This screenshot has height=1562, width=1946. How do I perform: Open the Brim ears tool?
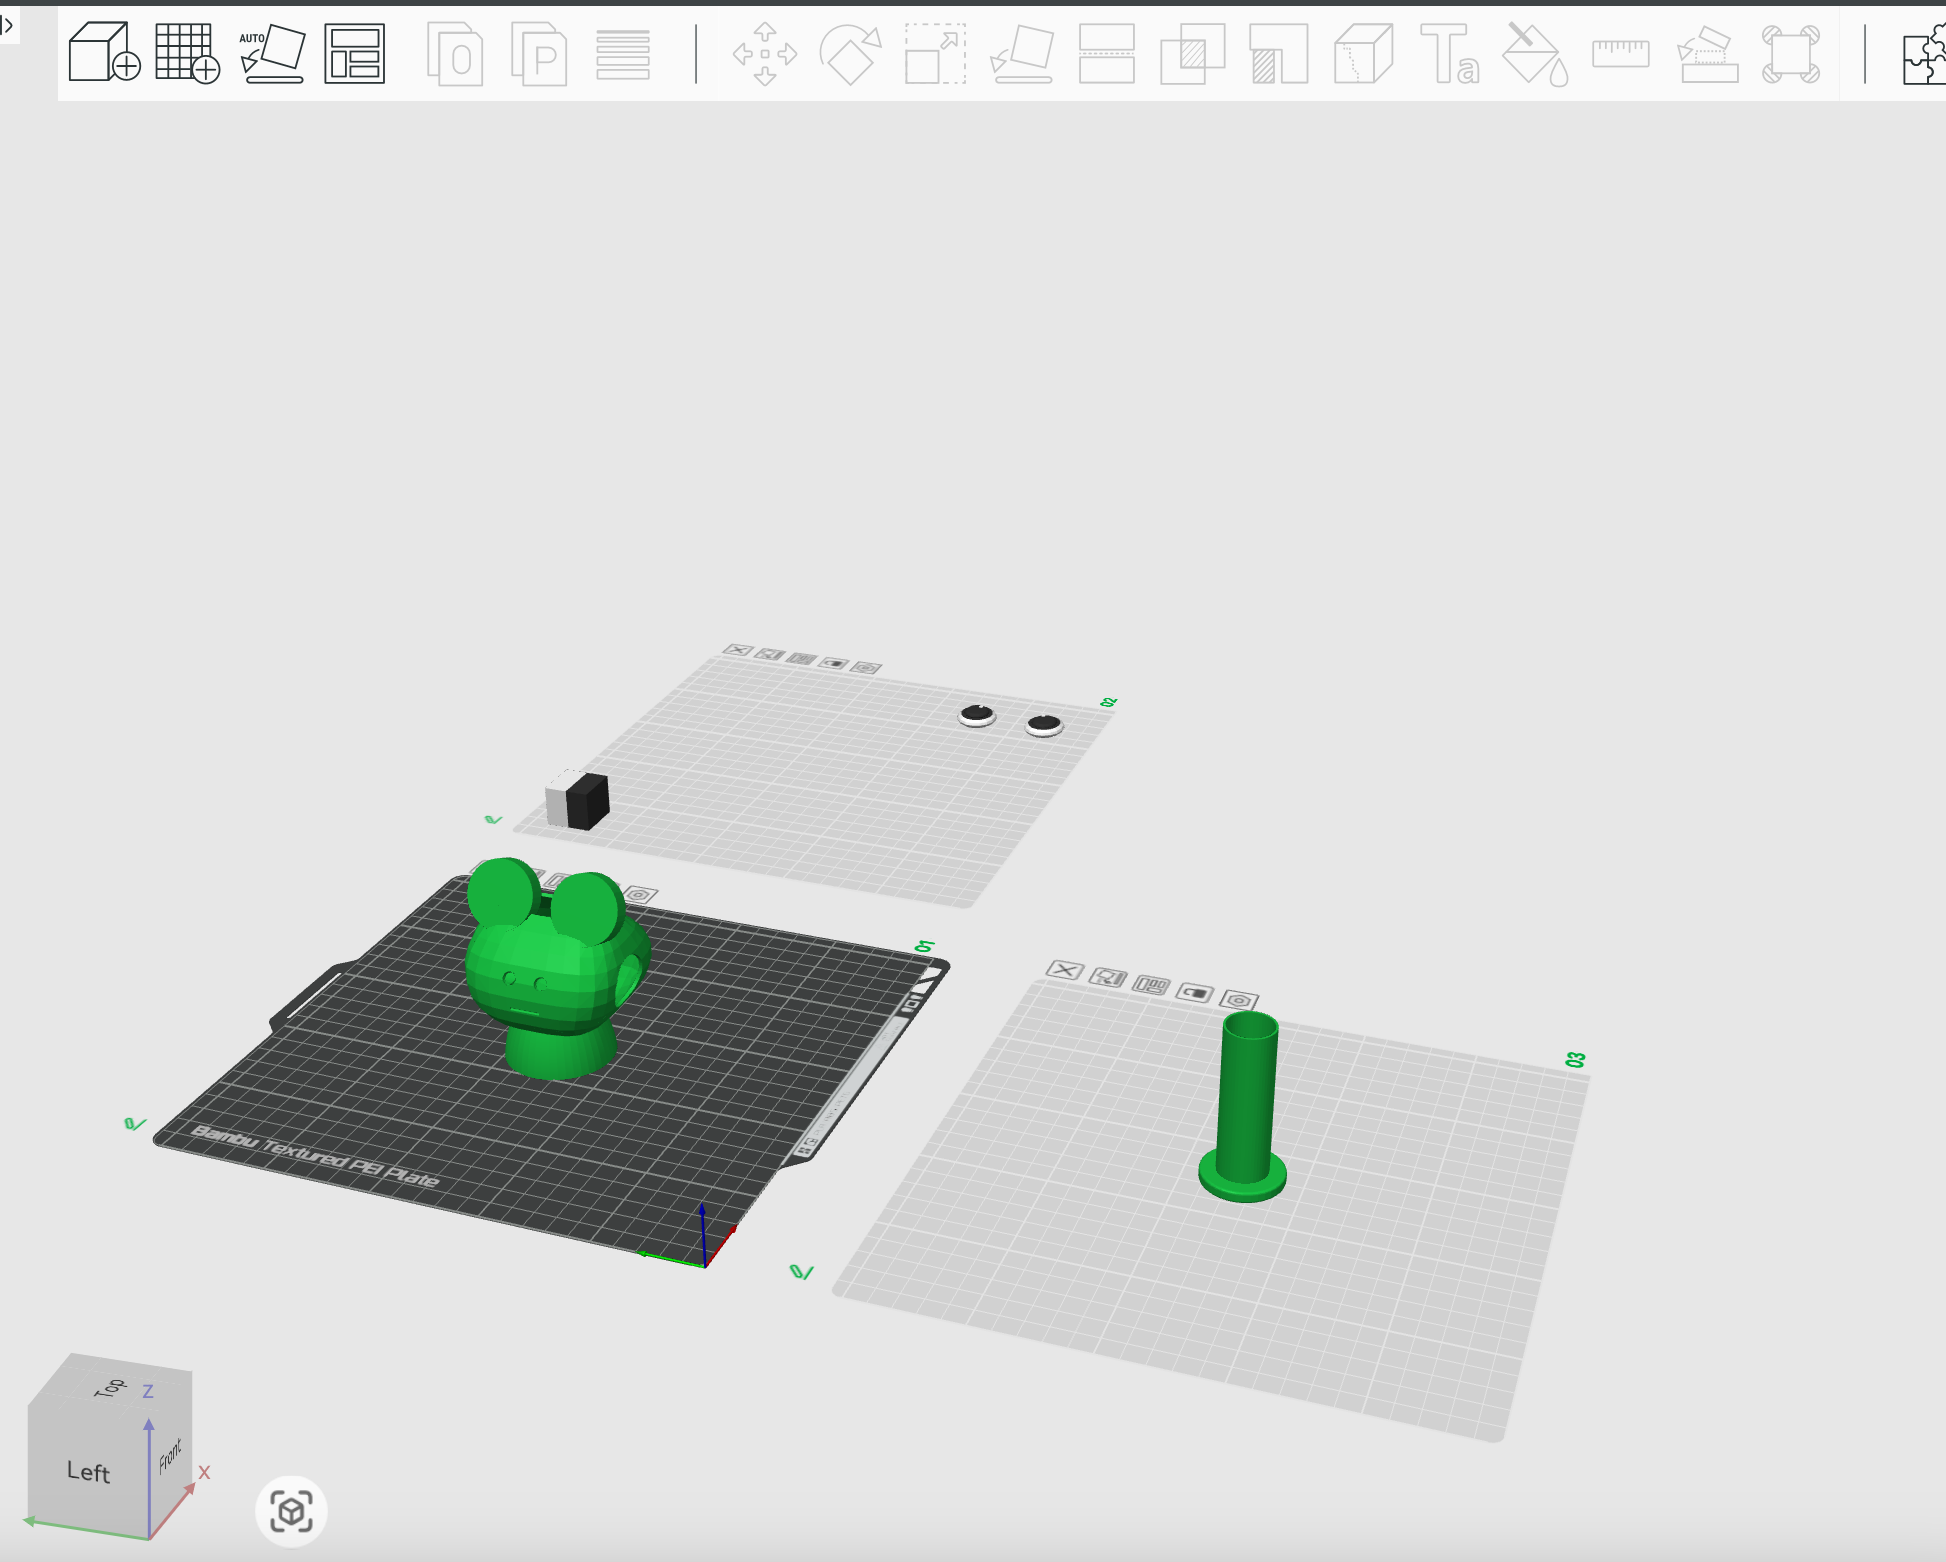pyautogui.click(x=1790, y=54)
